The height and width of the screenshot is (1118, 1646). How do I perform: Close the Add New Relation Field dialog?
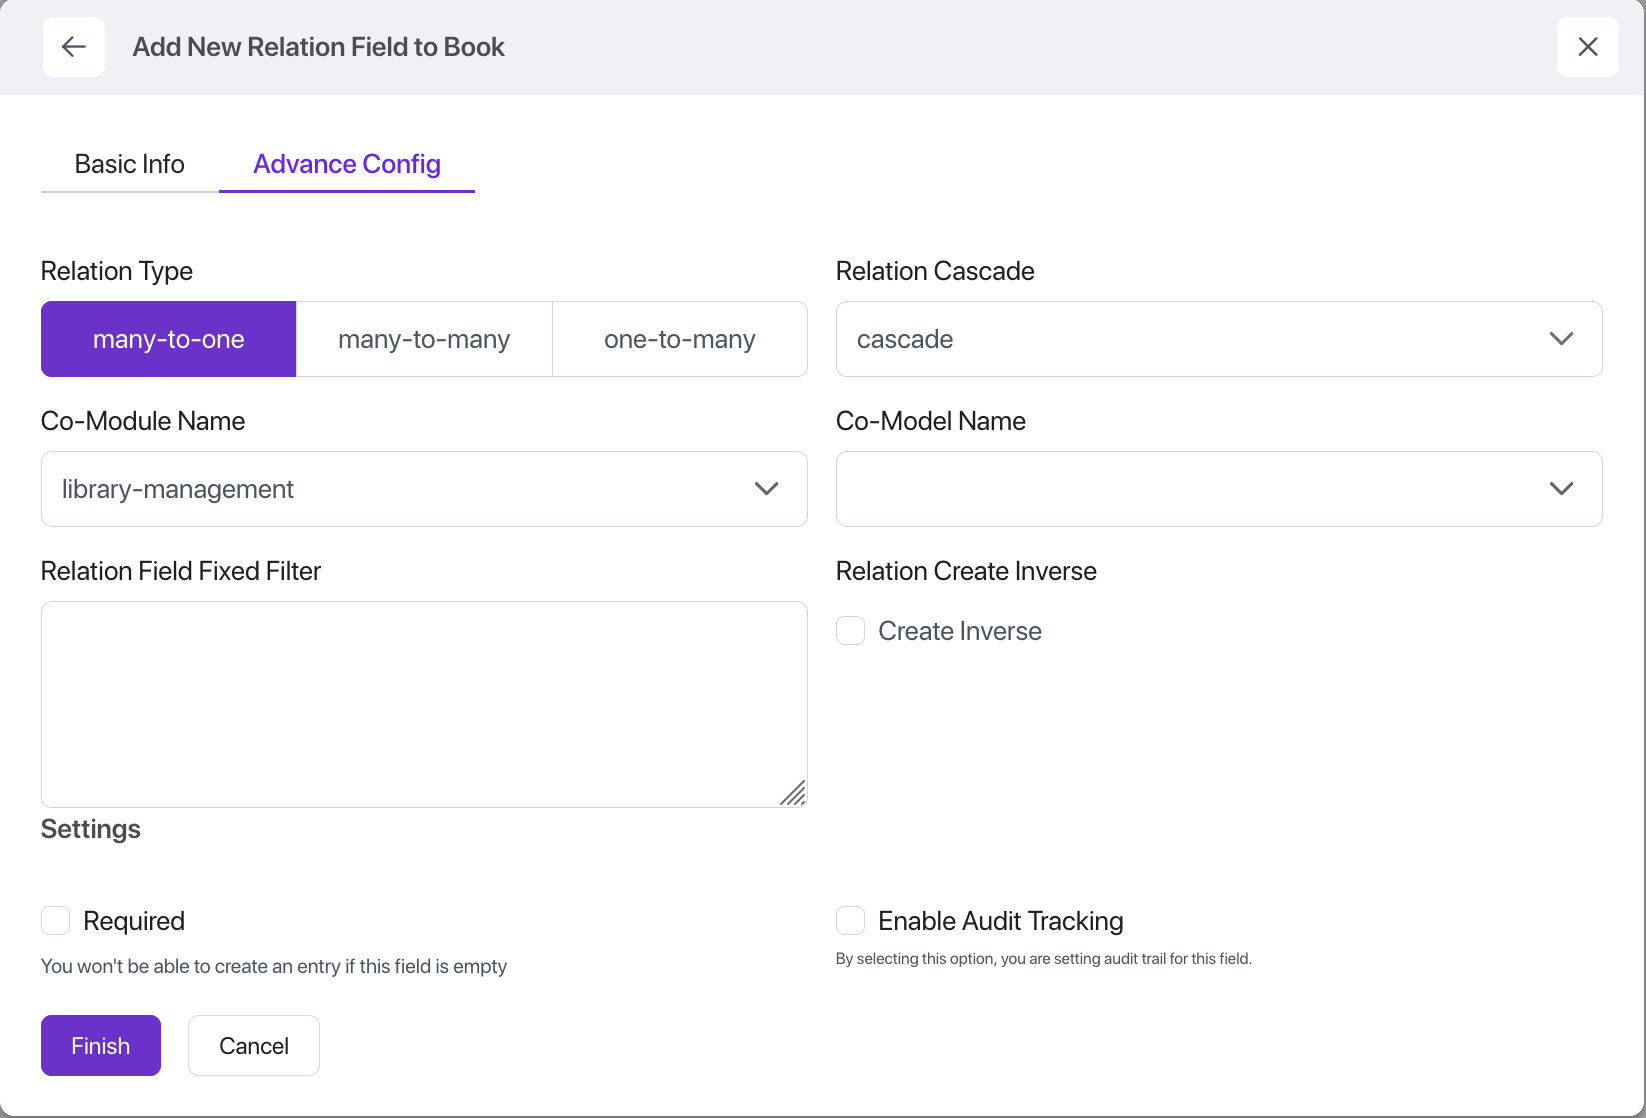tap(1587, 47)
